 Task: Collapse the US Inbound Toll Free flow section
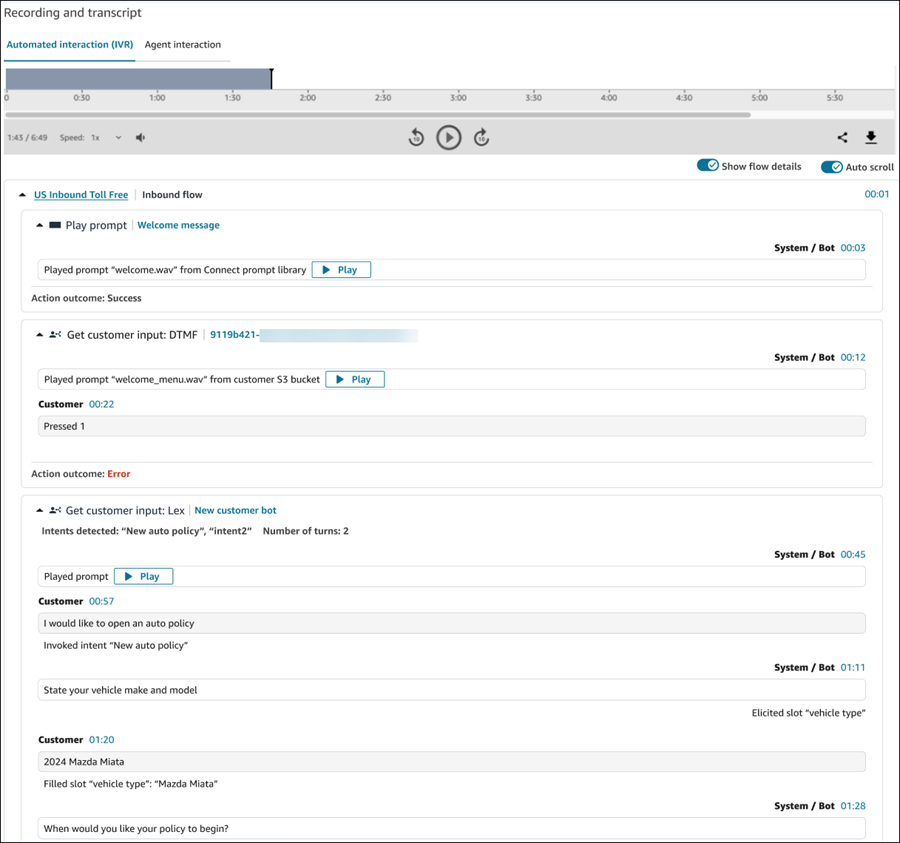[x=23, y=195]
